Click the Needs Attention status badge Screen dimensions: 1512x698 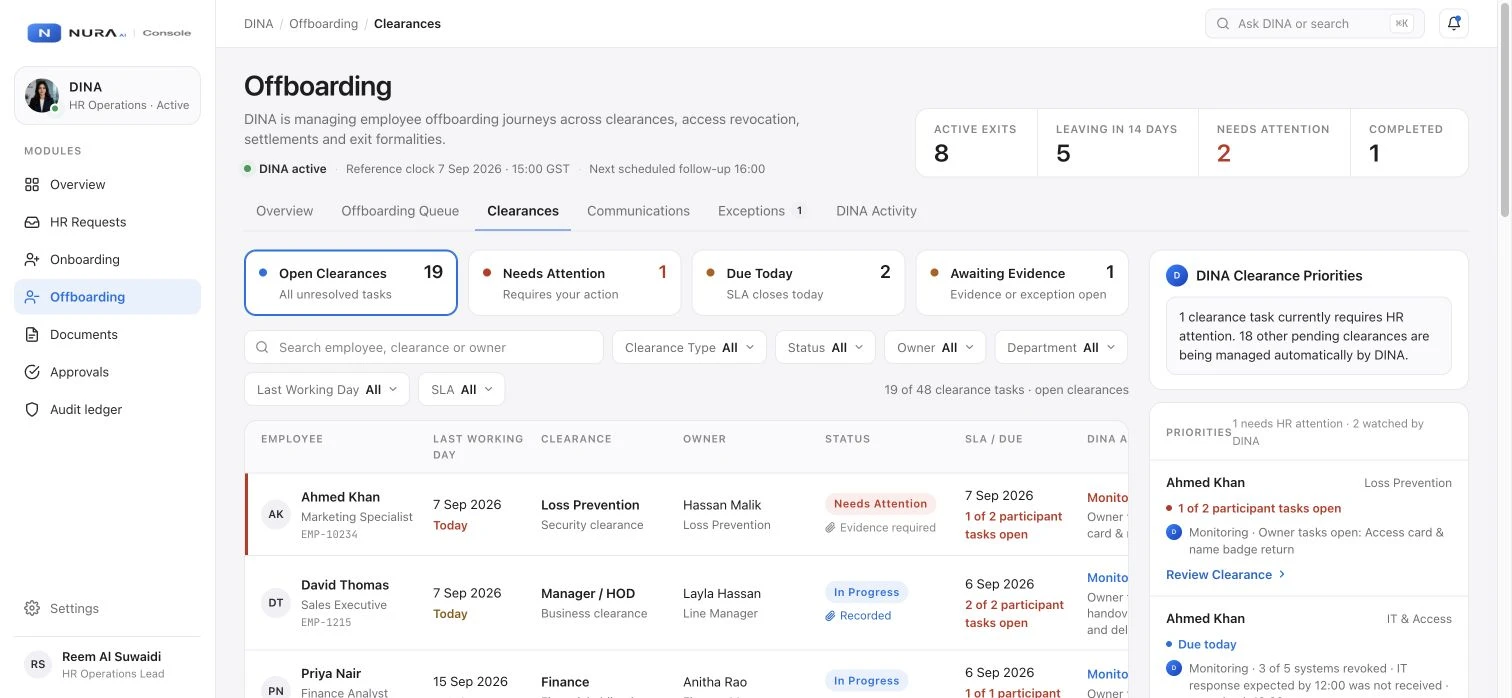click(880, 504)
